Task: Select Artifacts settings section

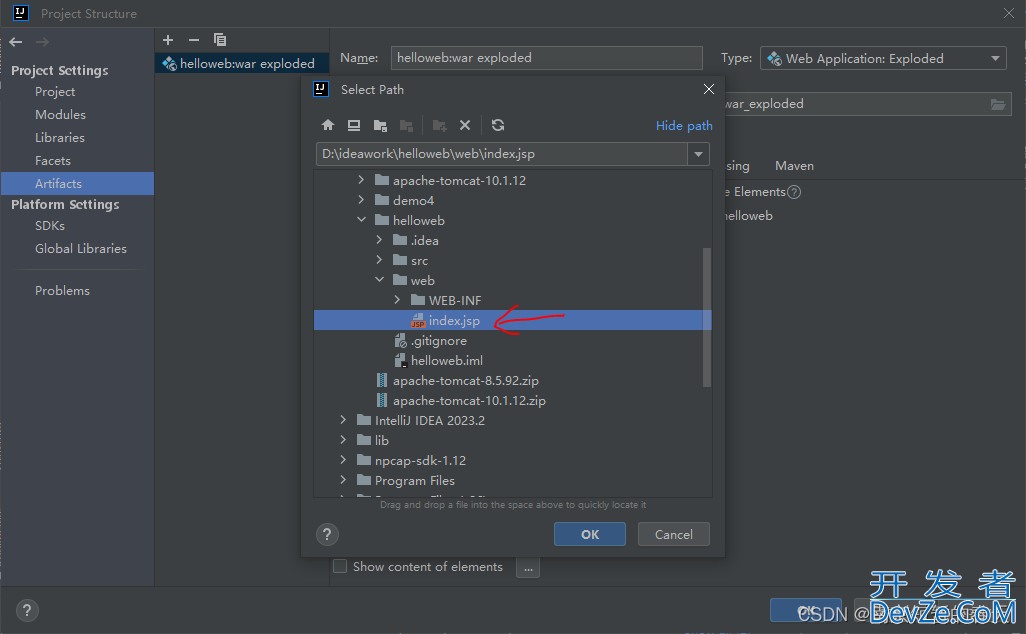Action: click(77, 184)
